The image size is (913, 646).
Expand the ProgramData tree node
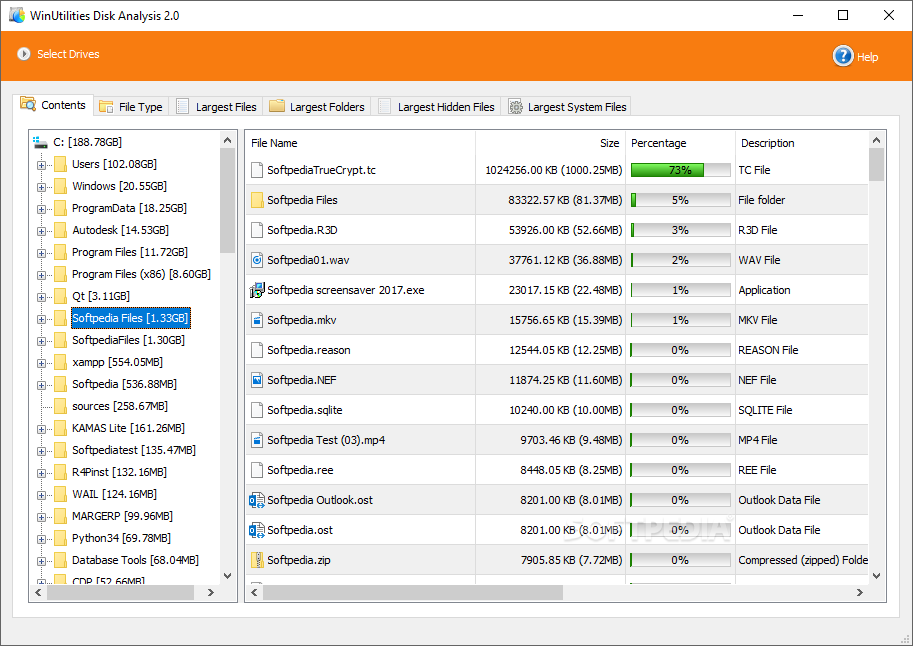coord(41,209)
